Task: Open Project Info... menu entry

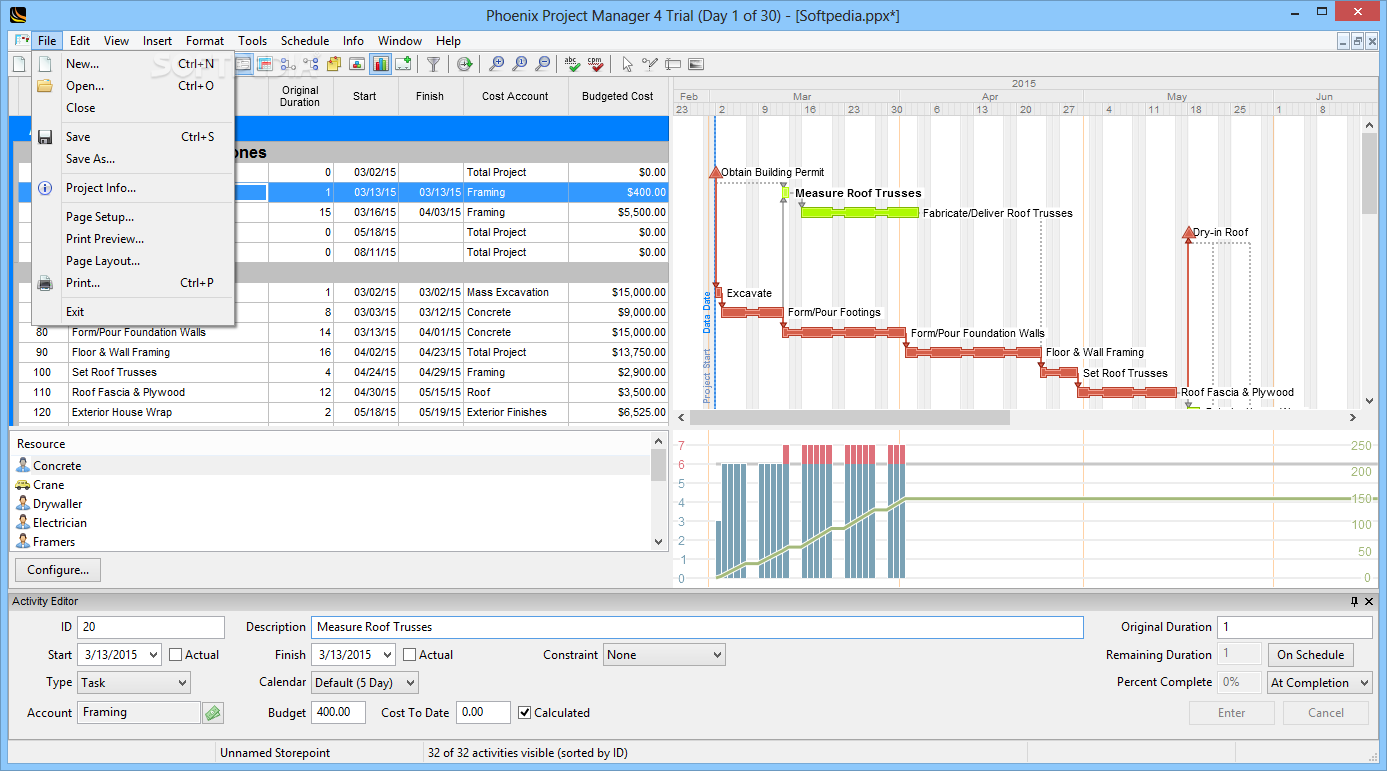Action: 134,188
